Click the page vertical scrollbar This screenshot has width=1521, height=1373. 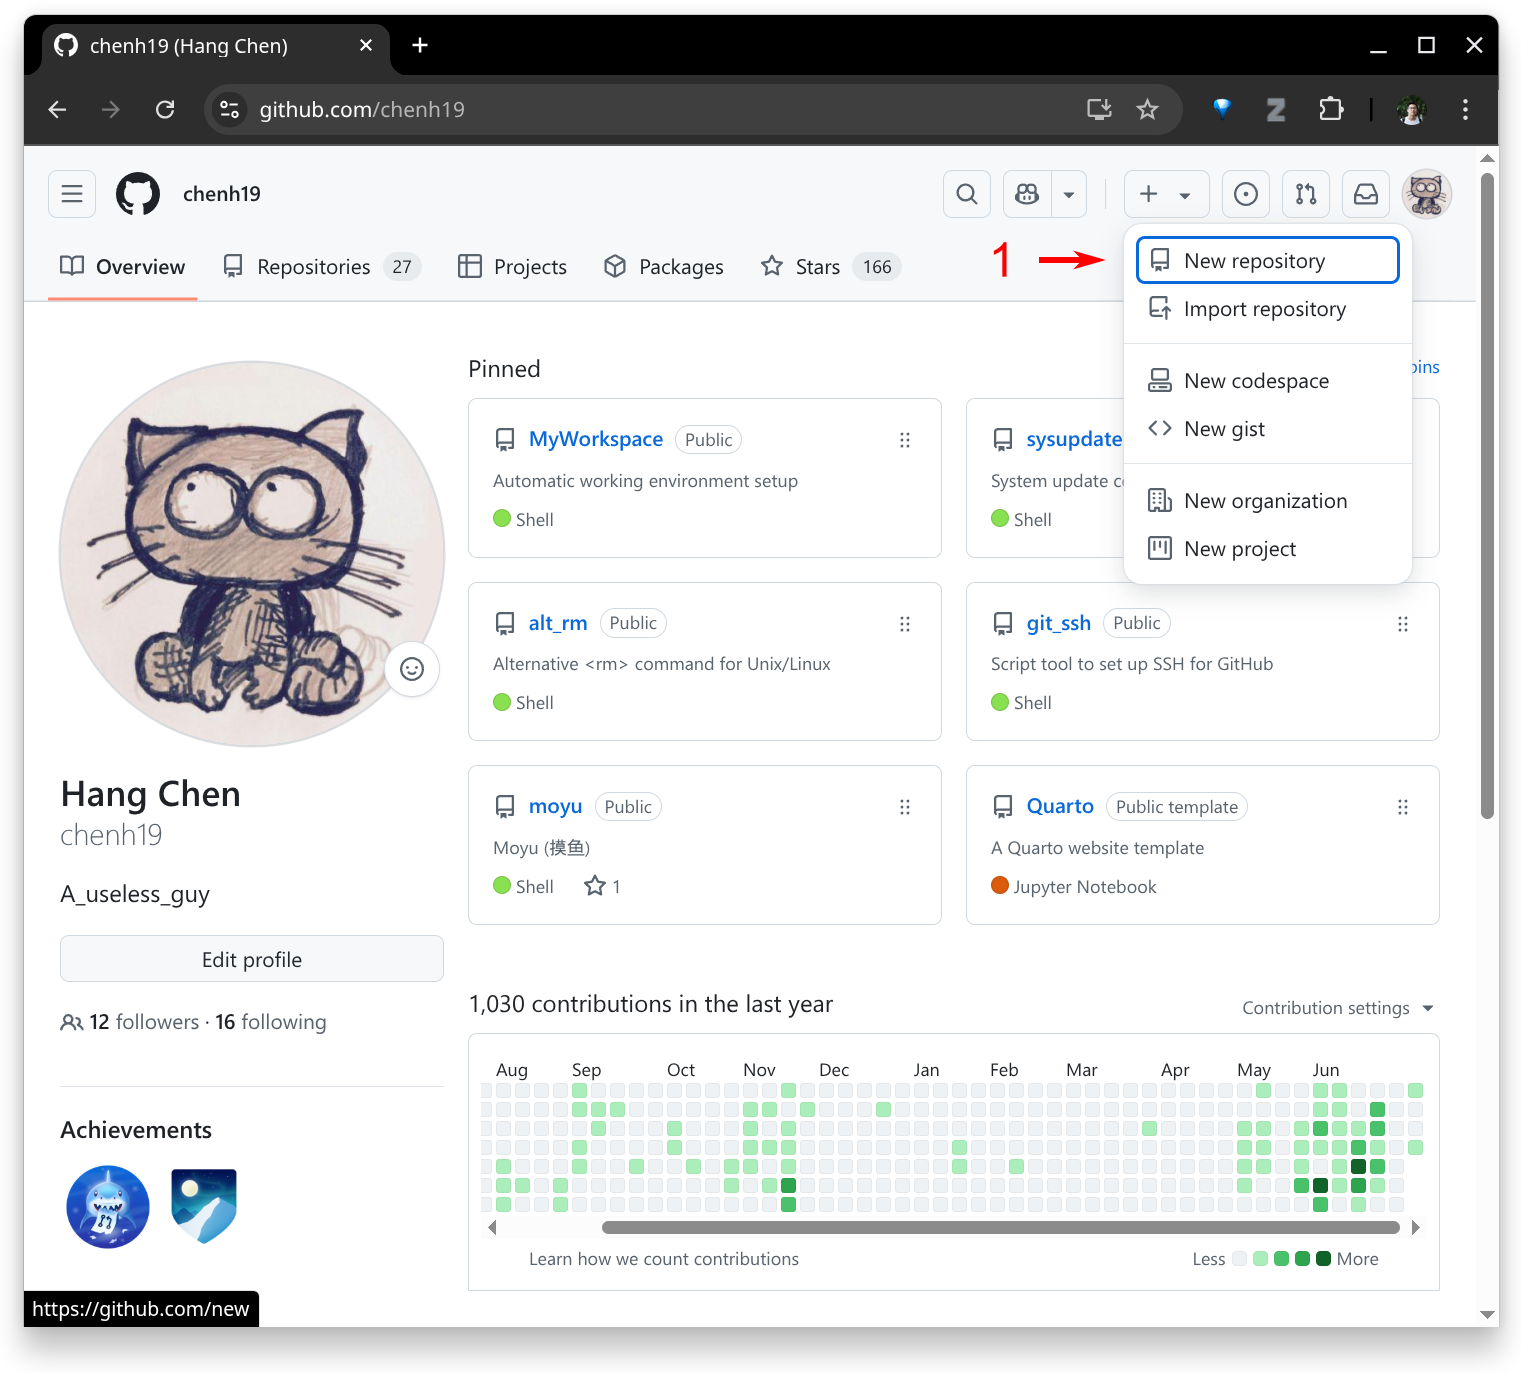[1488, 495]
